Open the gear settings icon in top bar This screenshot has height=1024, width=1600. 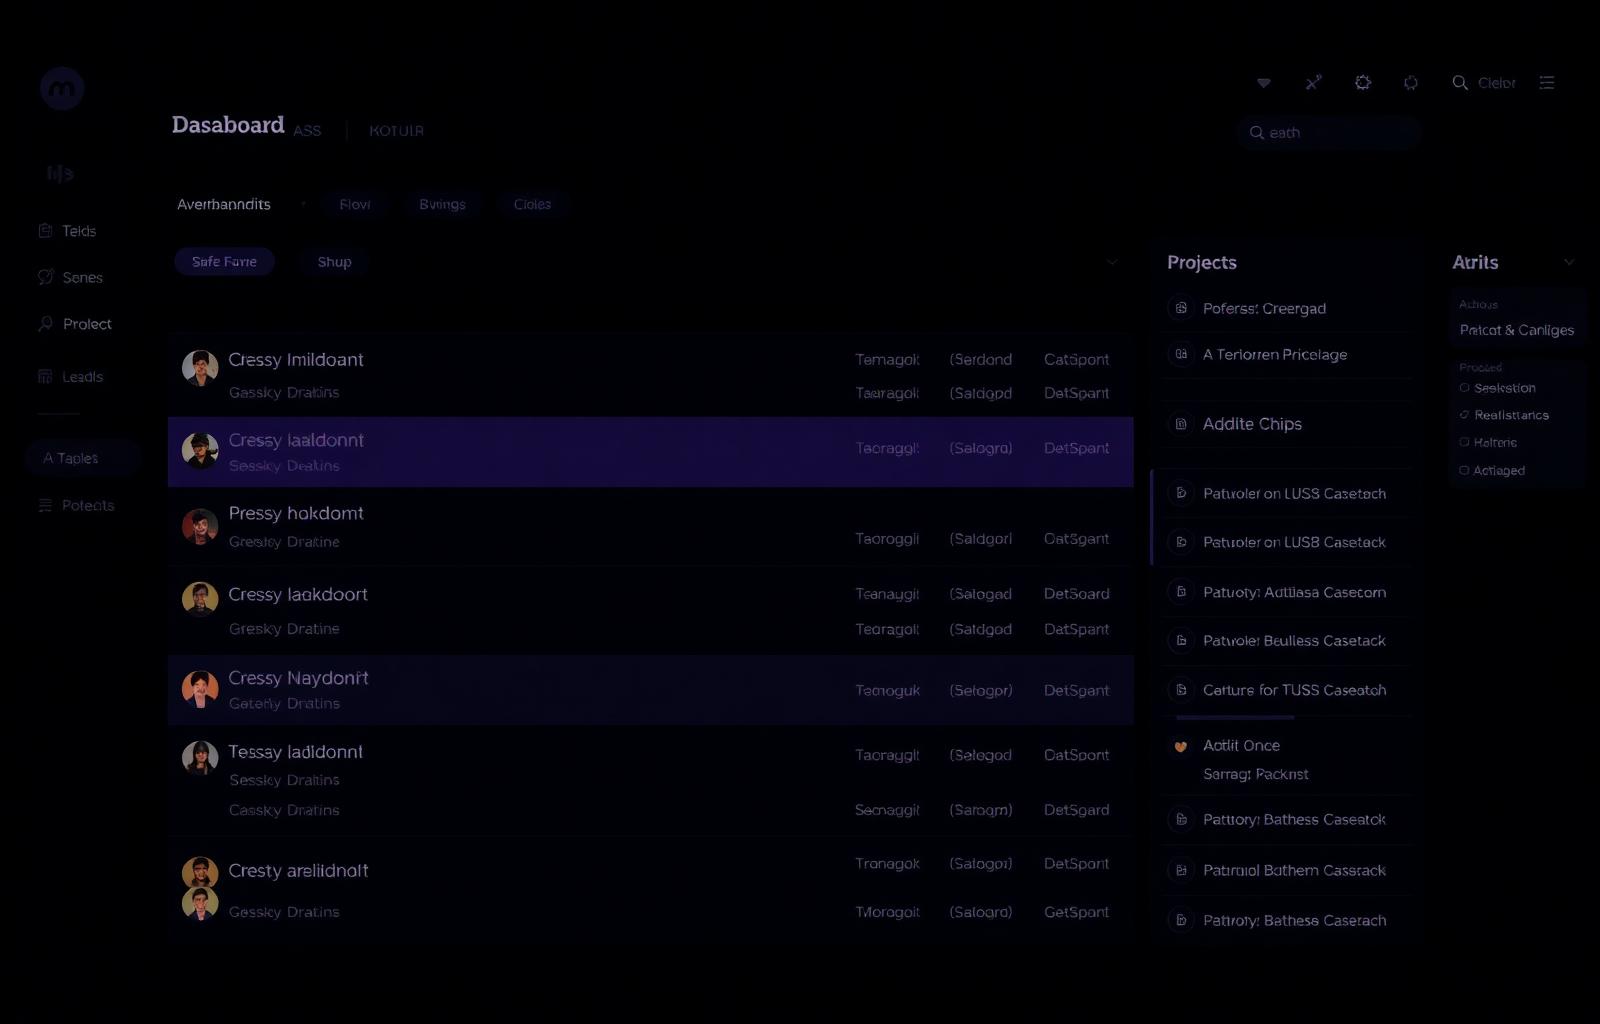coord(1363,83)
